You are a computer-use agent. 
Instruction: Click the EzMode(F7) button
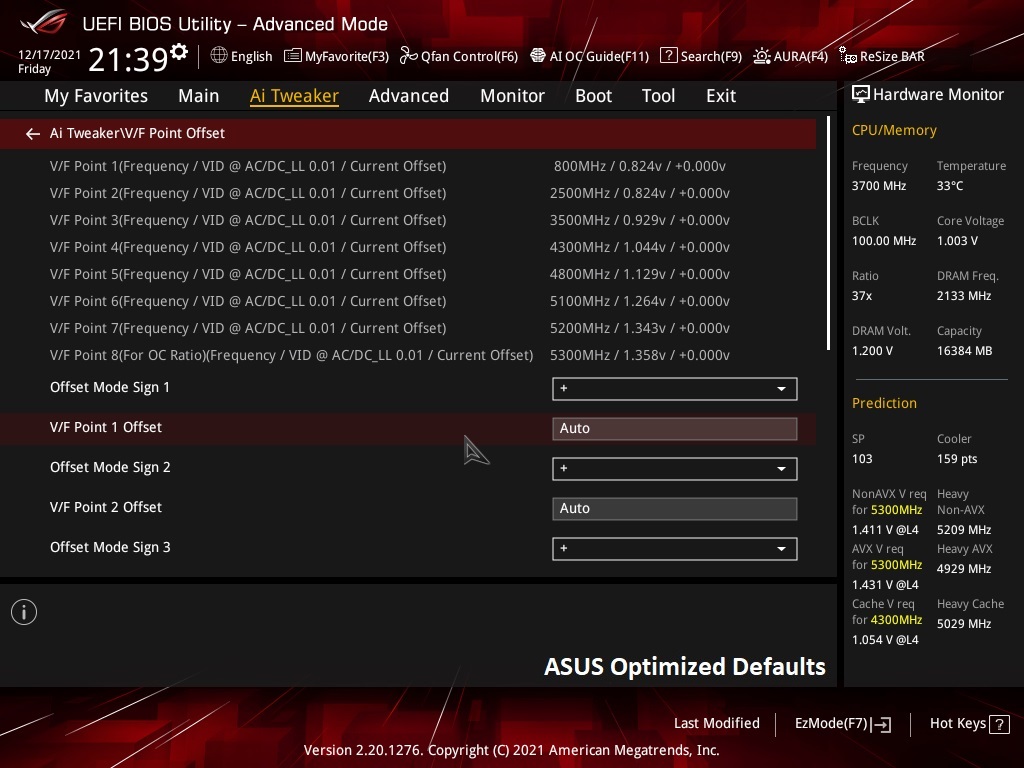(x=842, y=723)
